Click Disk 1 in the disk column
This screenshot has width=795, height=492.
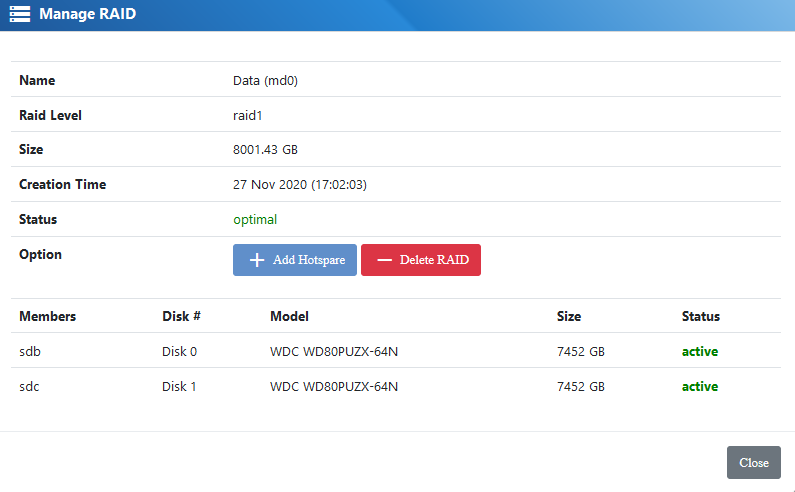(x=179, y=386)
